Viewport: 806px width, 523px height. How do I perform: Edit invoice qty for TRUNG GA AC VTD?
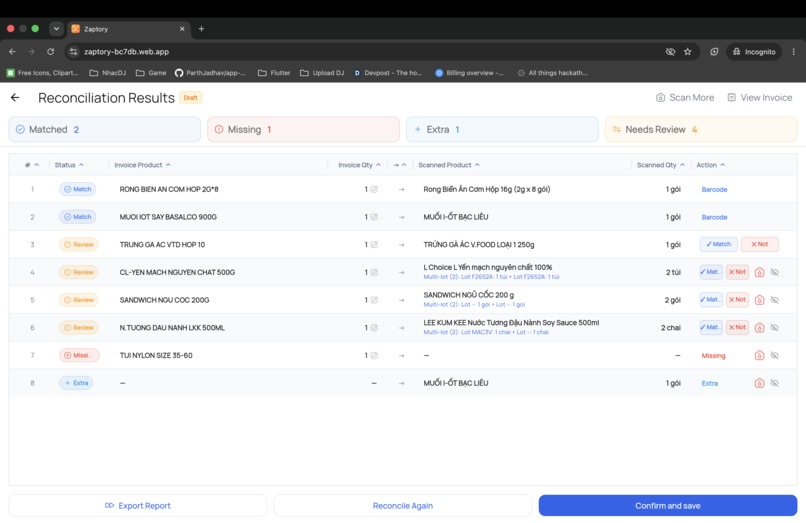pos(374,245)
